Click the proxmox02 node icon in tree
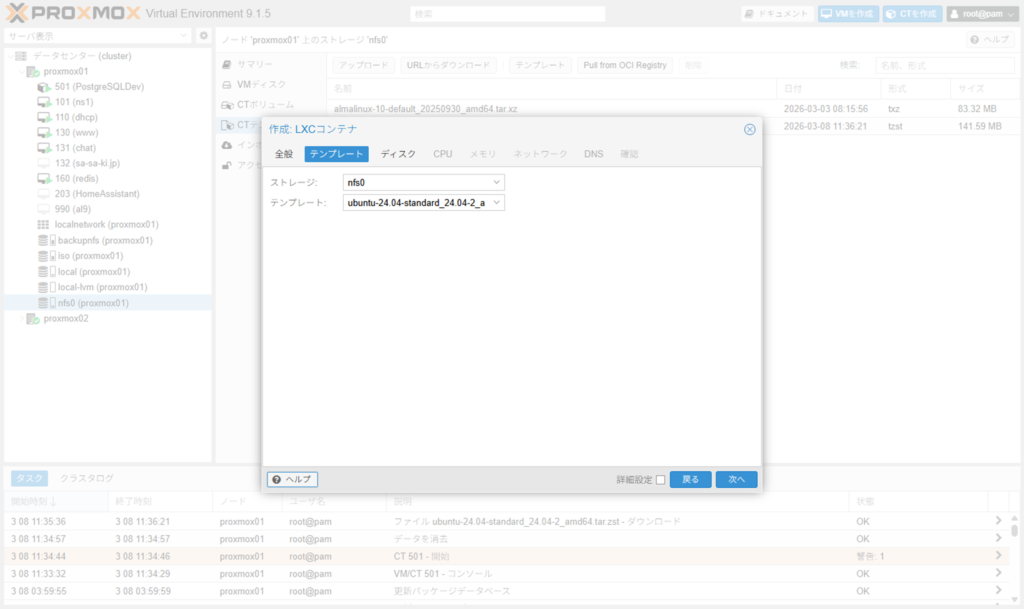Screen dimensions: 1024x609 click(x=33, y=319)
